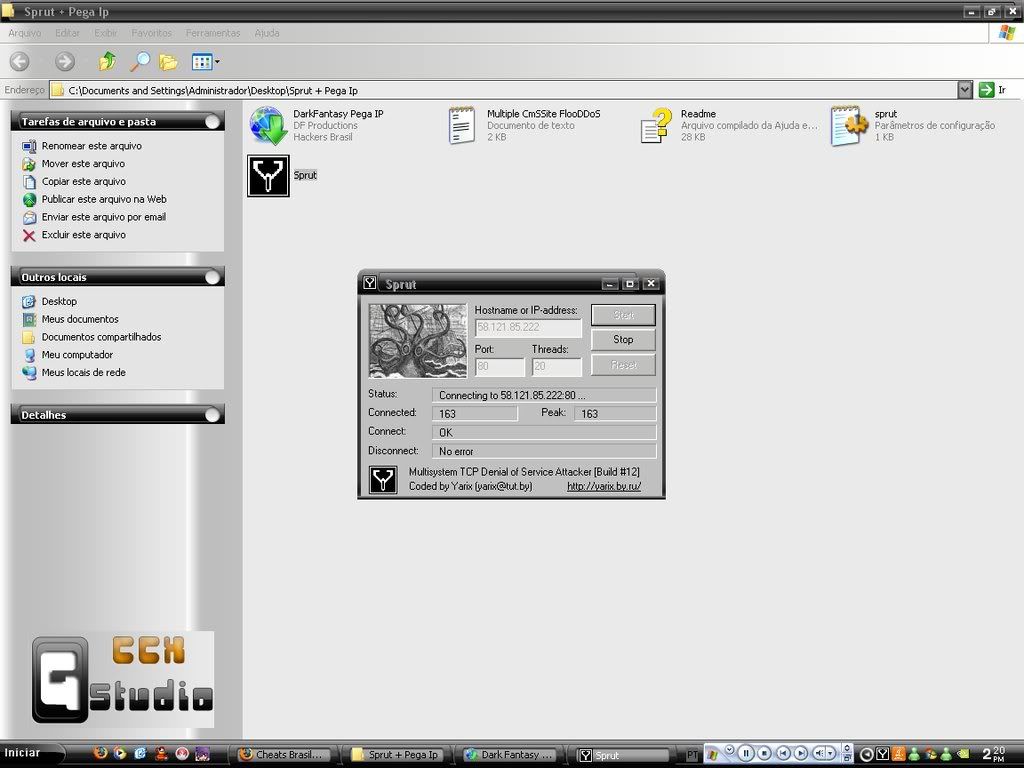
Task: Collapse Tarefas de arquivo e pasta panel
Action: [x=212, y=121]
